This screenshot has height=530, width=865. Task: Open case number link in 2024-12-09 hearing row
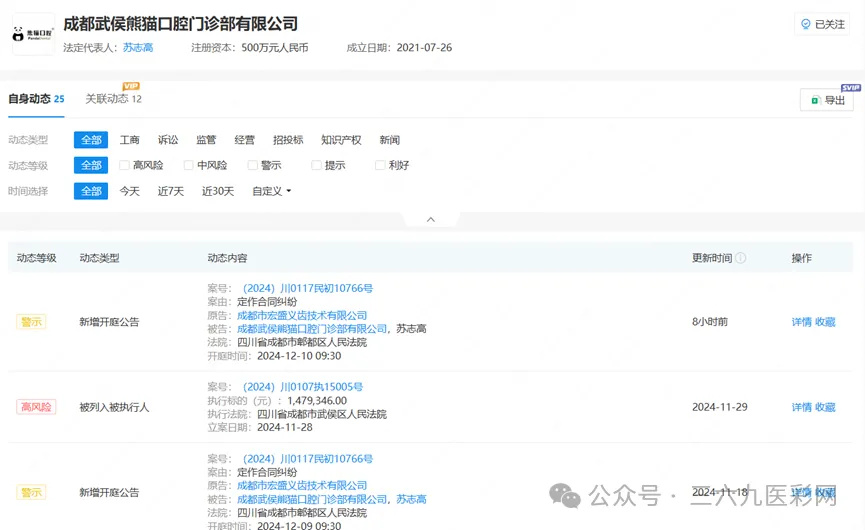[307, 459]
